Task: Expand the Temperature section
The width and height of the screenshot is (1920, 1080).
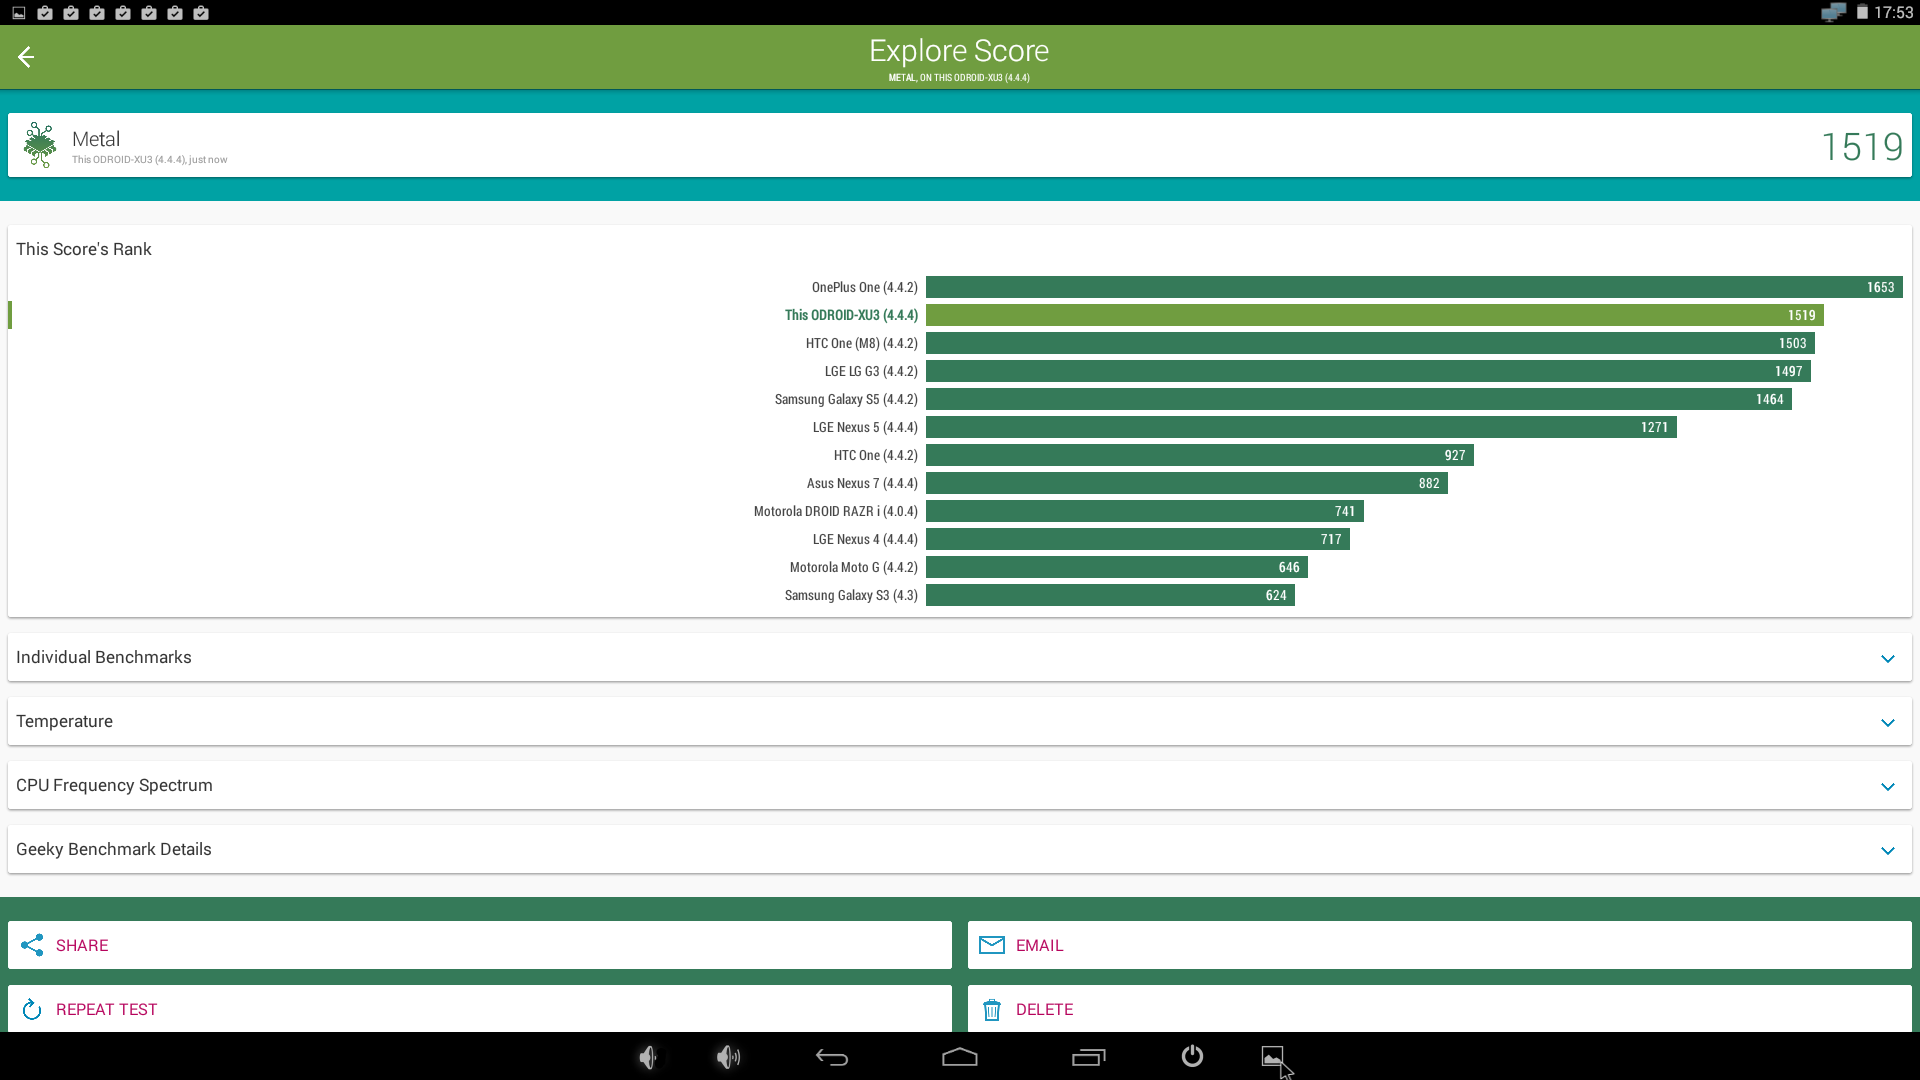Action: (x=960, y=721)
